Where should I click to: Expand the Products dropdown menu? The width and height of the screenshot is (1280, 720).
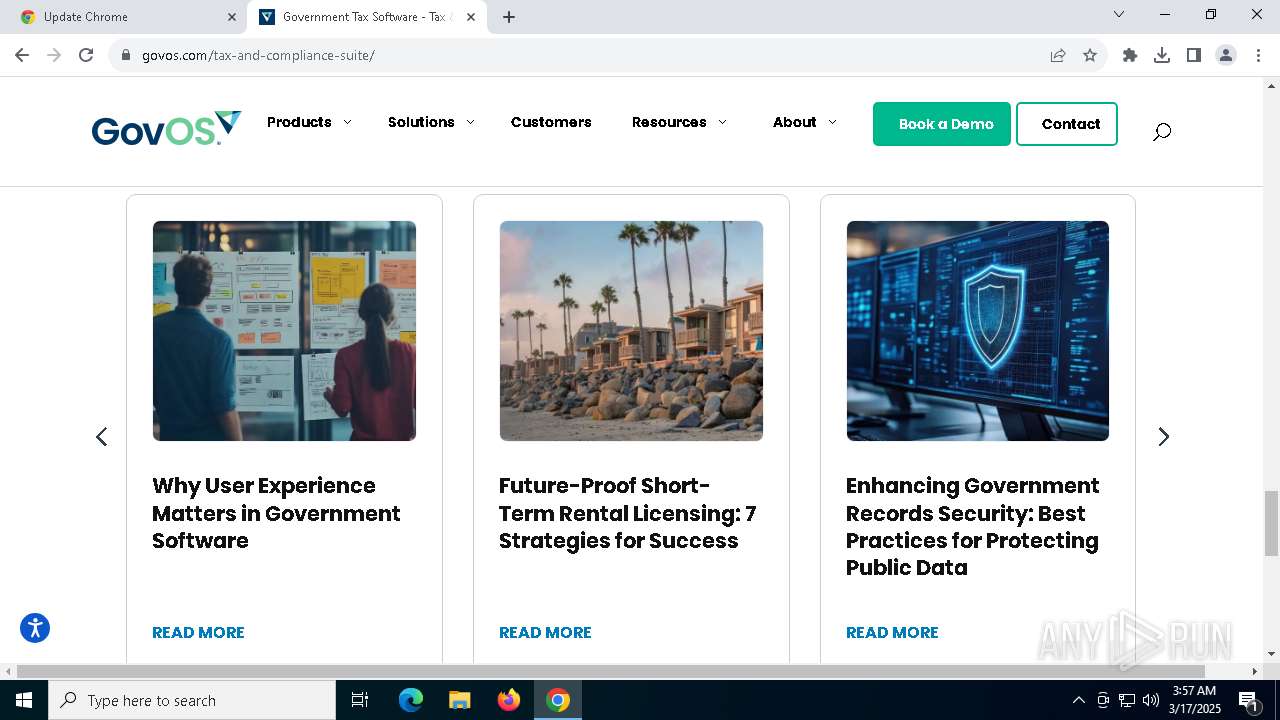[x=309, y=122]
